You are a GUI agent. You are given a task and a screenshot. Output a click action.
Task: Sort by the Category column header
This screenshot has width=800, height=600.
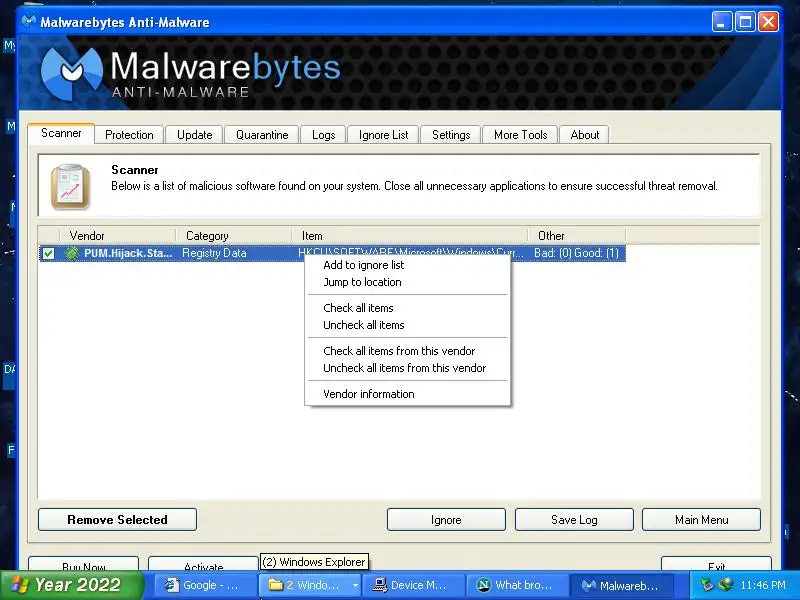click(x=234, y=236)
